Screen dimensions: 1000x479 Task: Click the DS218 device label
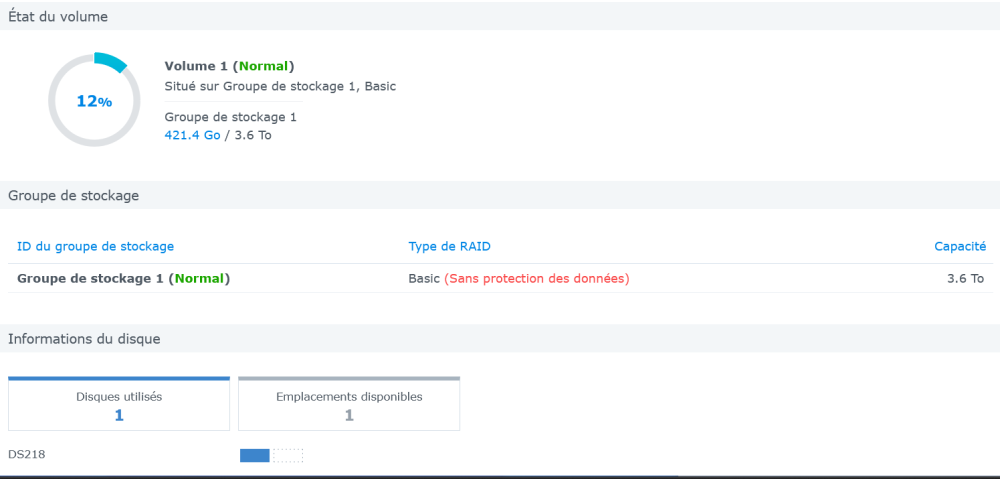coord(26,455)
